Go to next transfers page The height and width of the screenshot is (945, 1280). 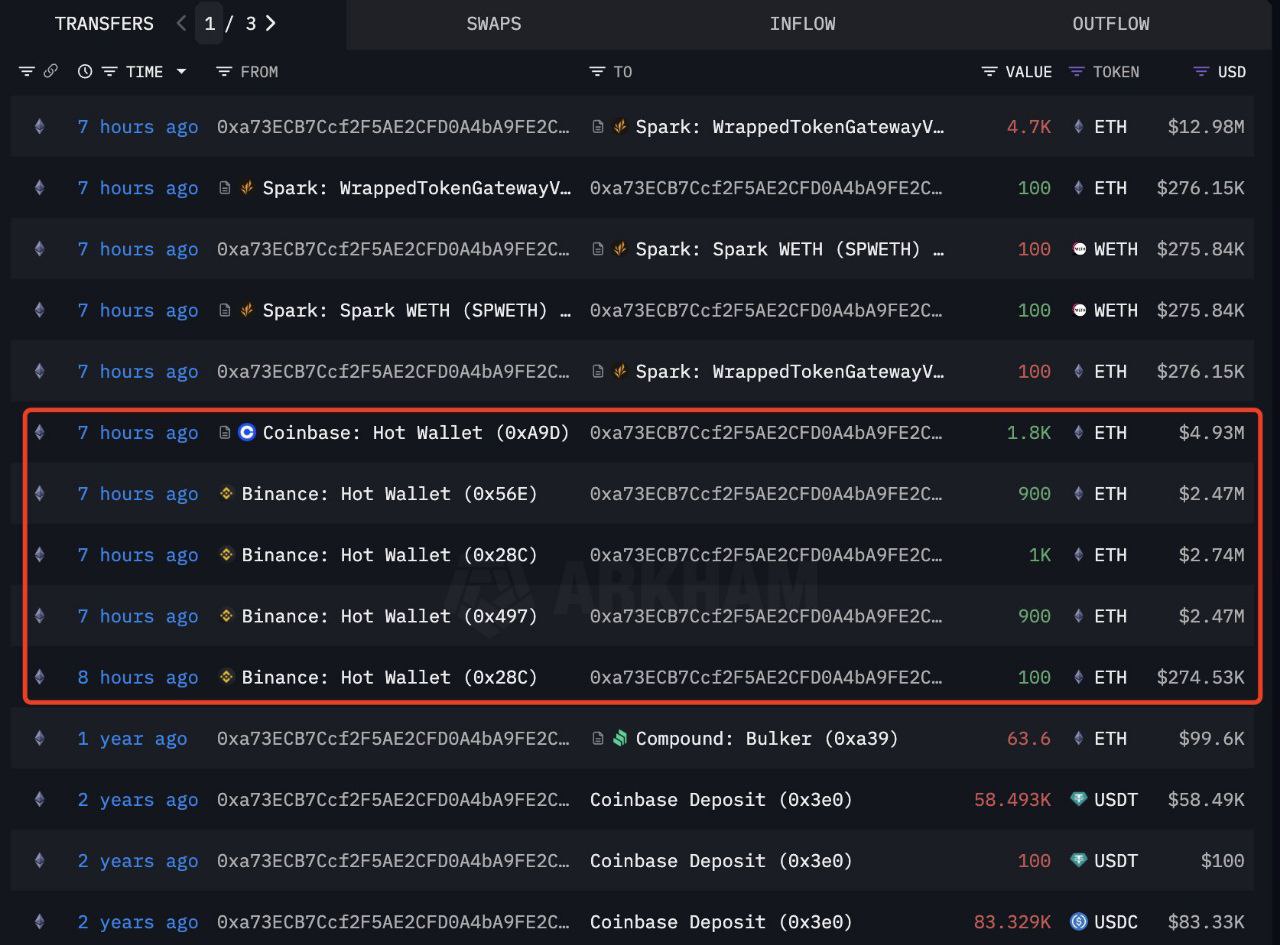(271, 23)
